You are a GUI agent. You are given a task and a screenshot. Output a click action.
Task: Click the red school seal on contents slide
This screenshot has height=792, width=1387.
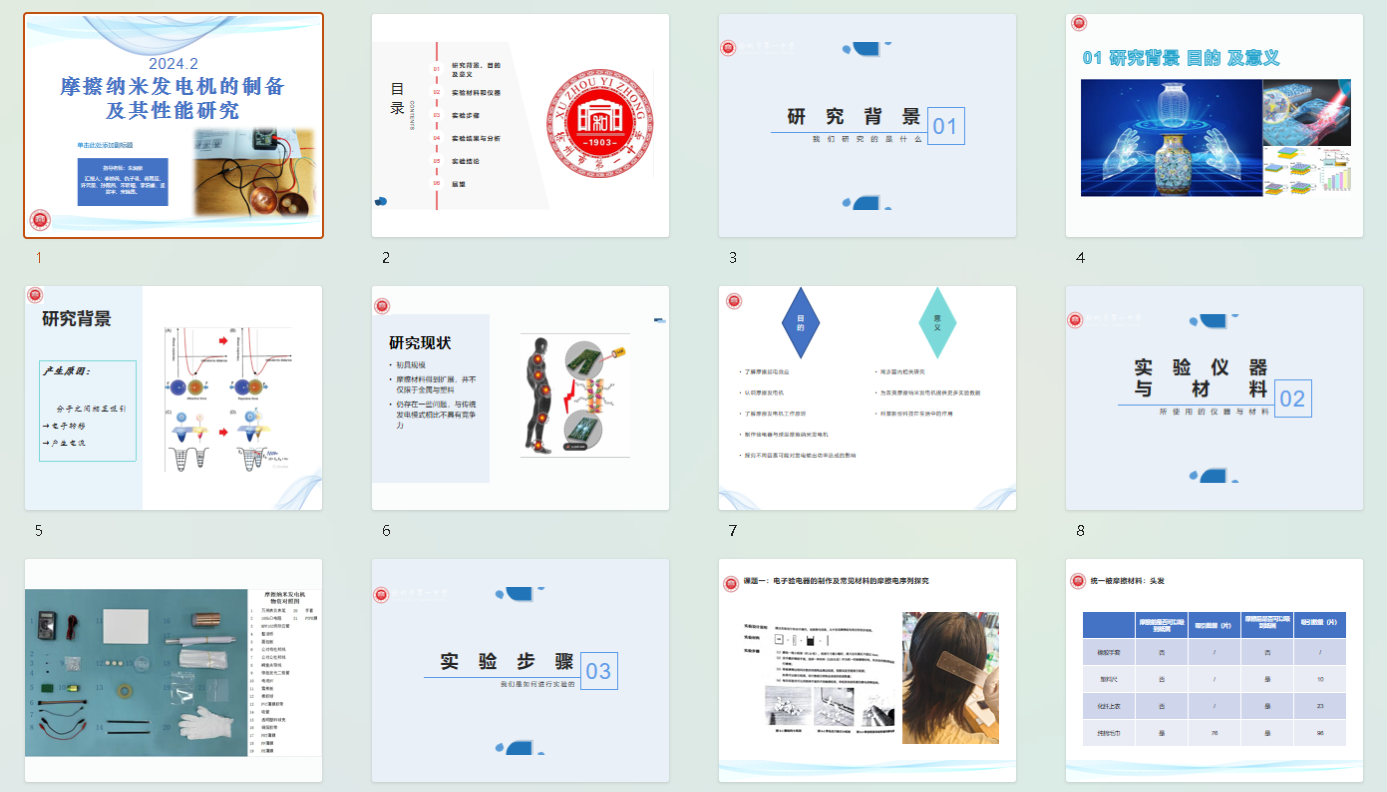click(599, 124)
